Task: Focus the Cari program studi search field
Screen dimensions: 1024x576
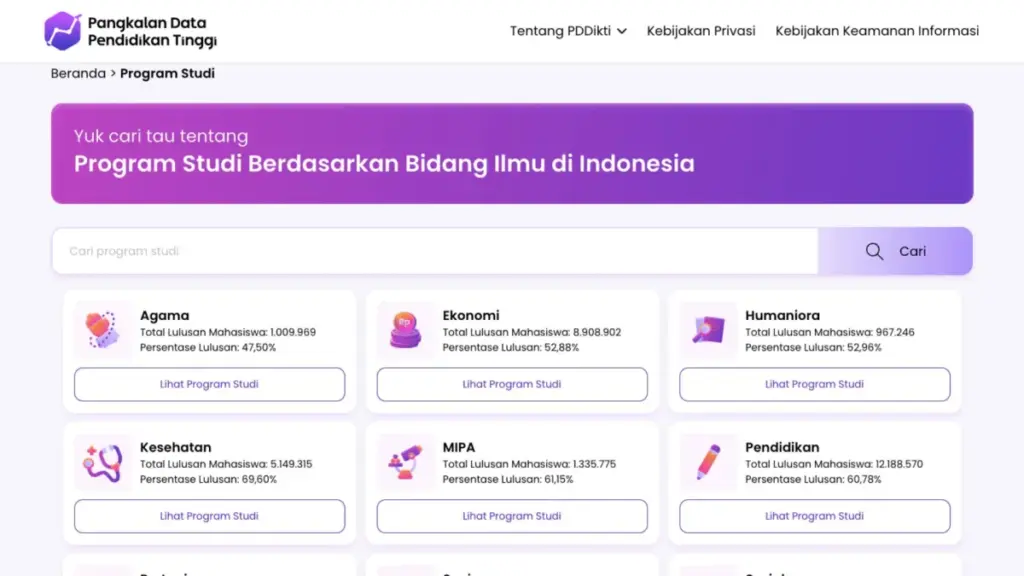Action: tap(435, 251)
